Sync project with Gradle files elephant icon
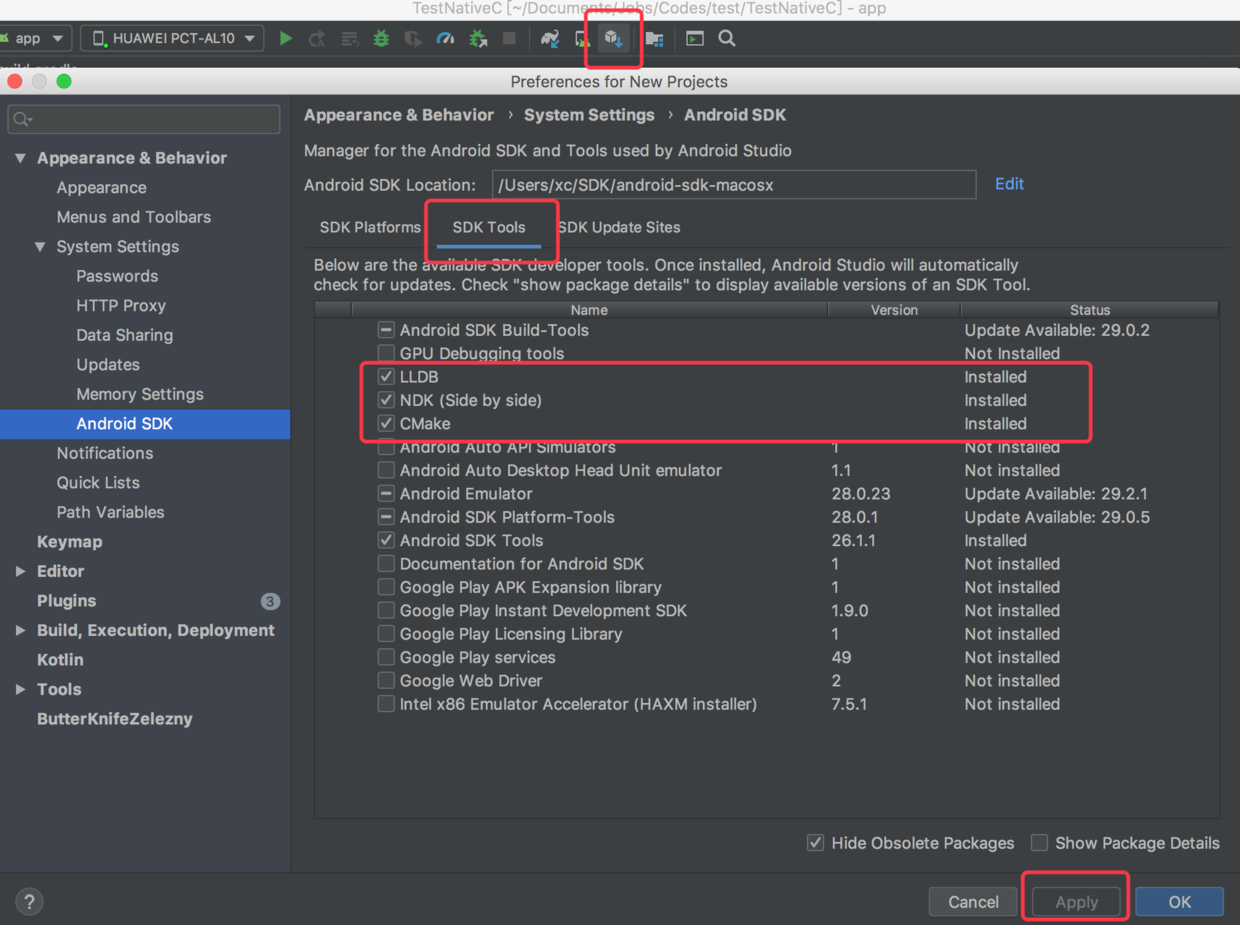This screenshot has height=925, width=1240. click(550, 39)
